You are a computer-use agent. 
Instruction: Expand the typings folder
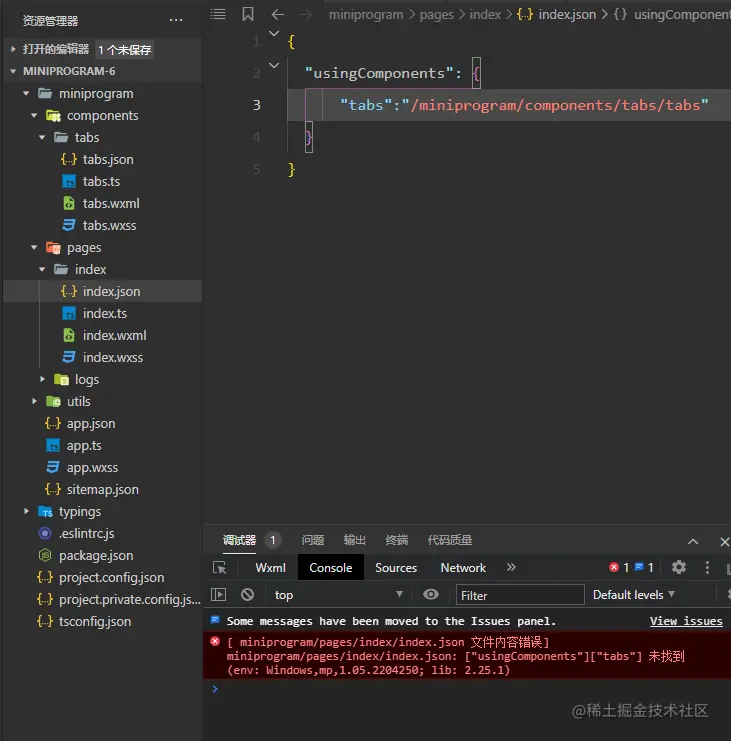(x=26, y=511)
